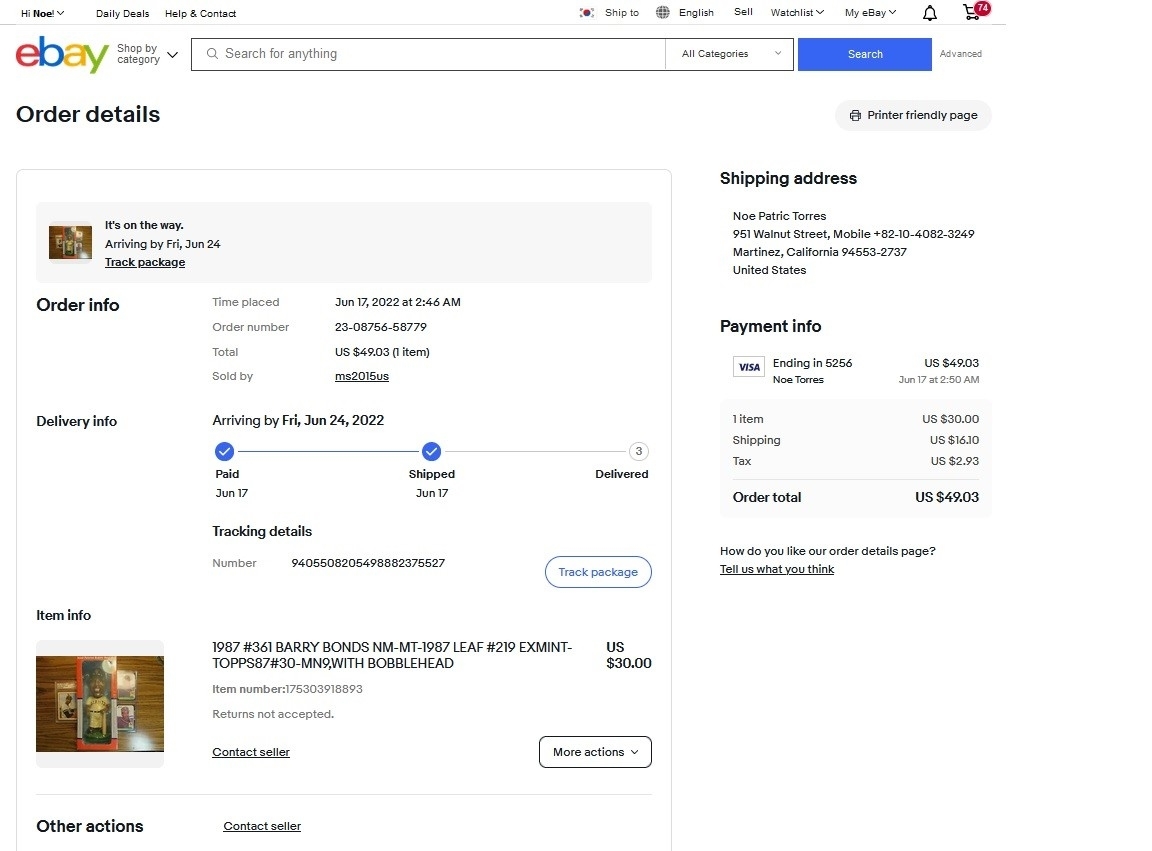1152x851 pixels.
Task: Click the Visa card logo
Action: point(749,367)
